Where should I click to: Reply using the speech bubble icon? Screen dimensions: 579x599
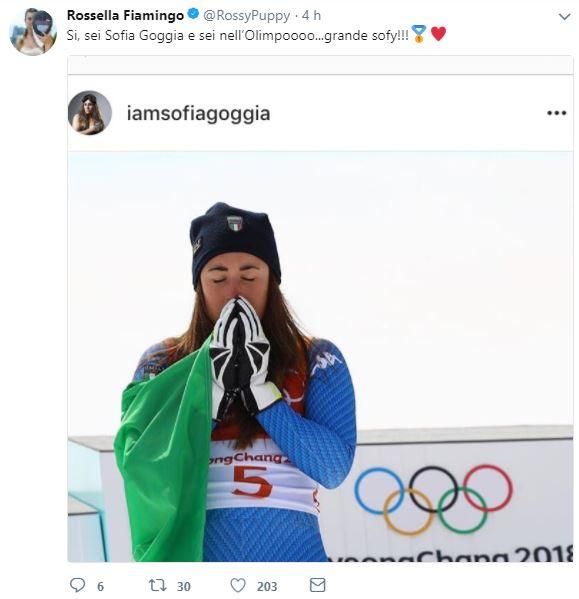pos(78,585)
